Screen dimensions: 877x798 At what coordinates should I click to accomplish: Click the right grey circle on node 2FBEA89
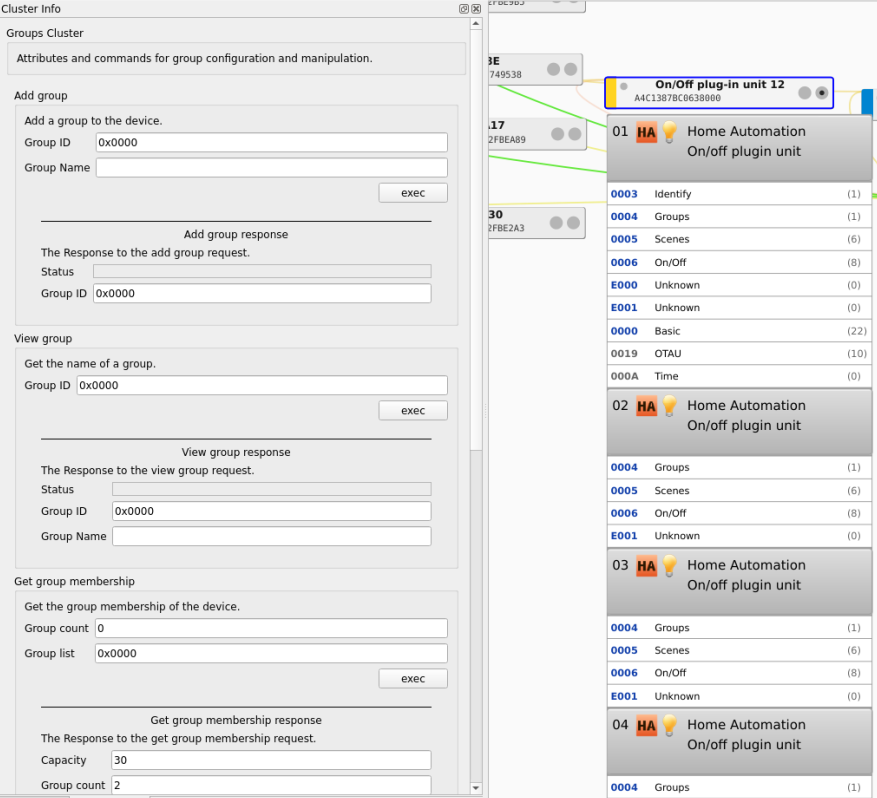point(574,134)
